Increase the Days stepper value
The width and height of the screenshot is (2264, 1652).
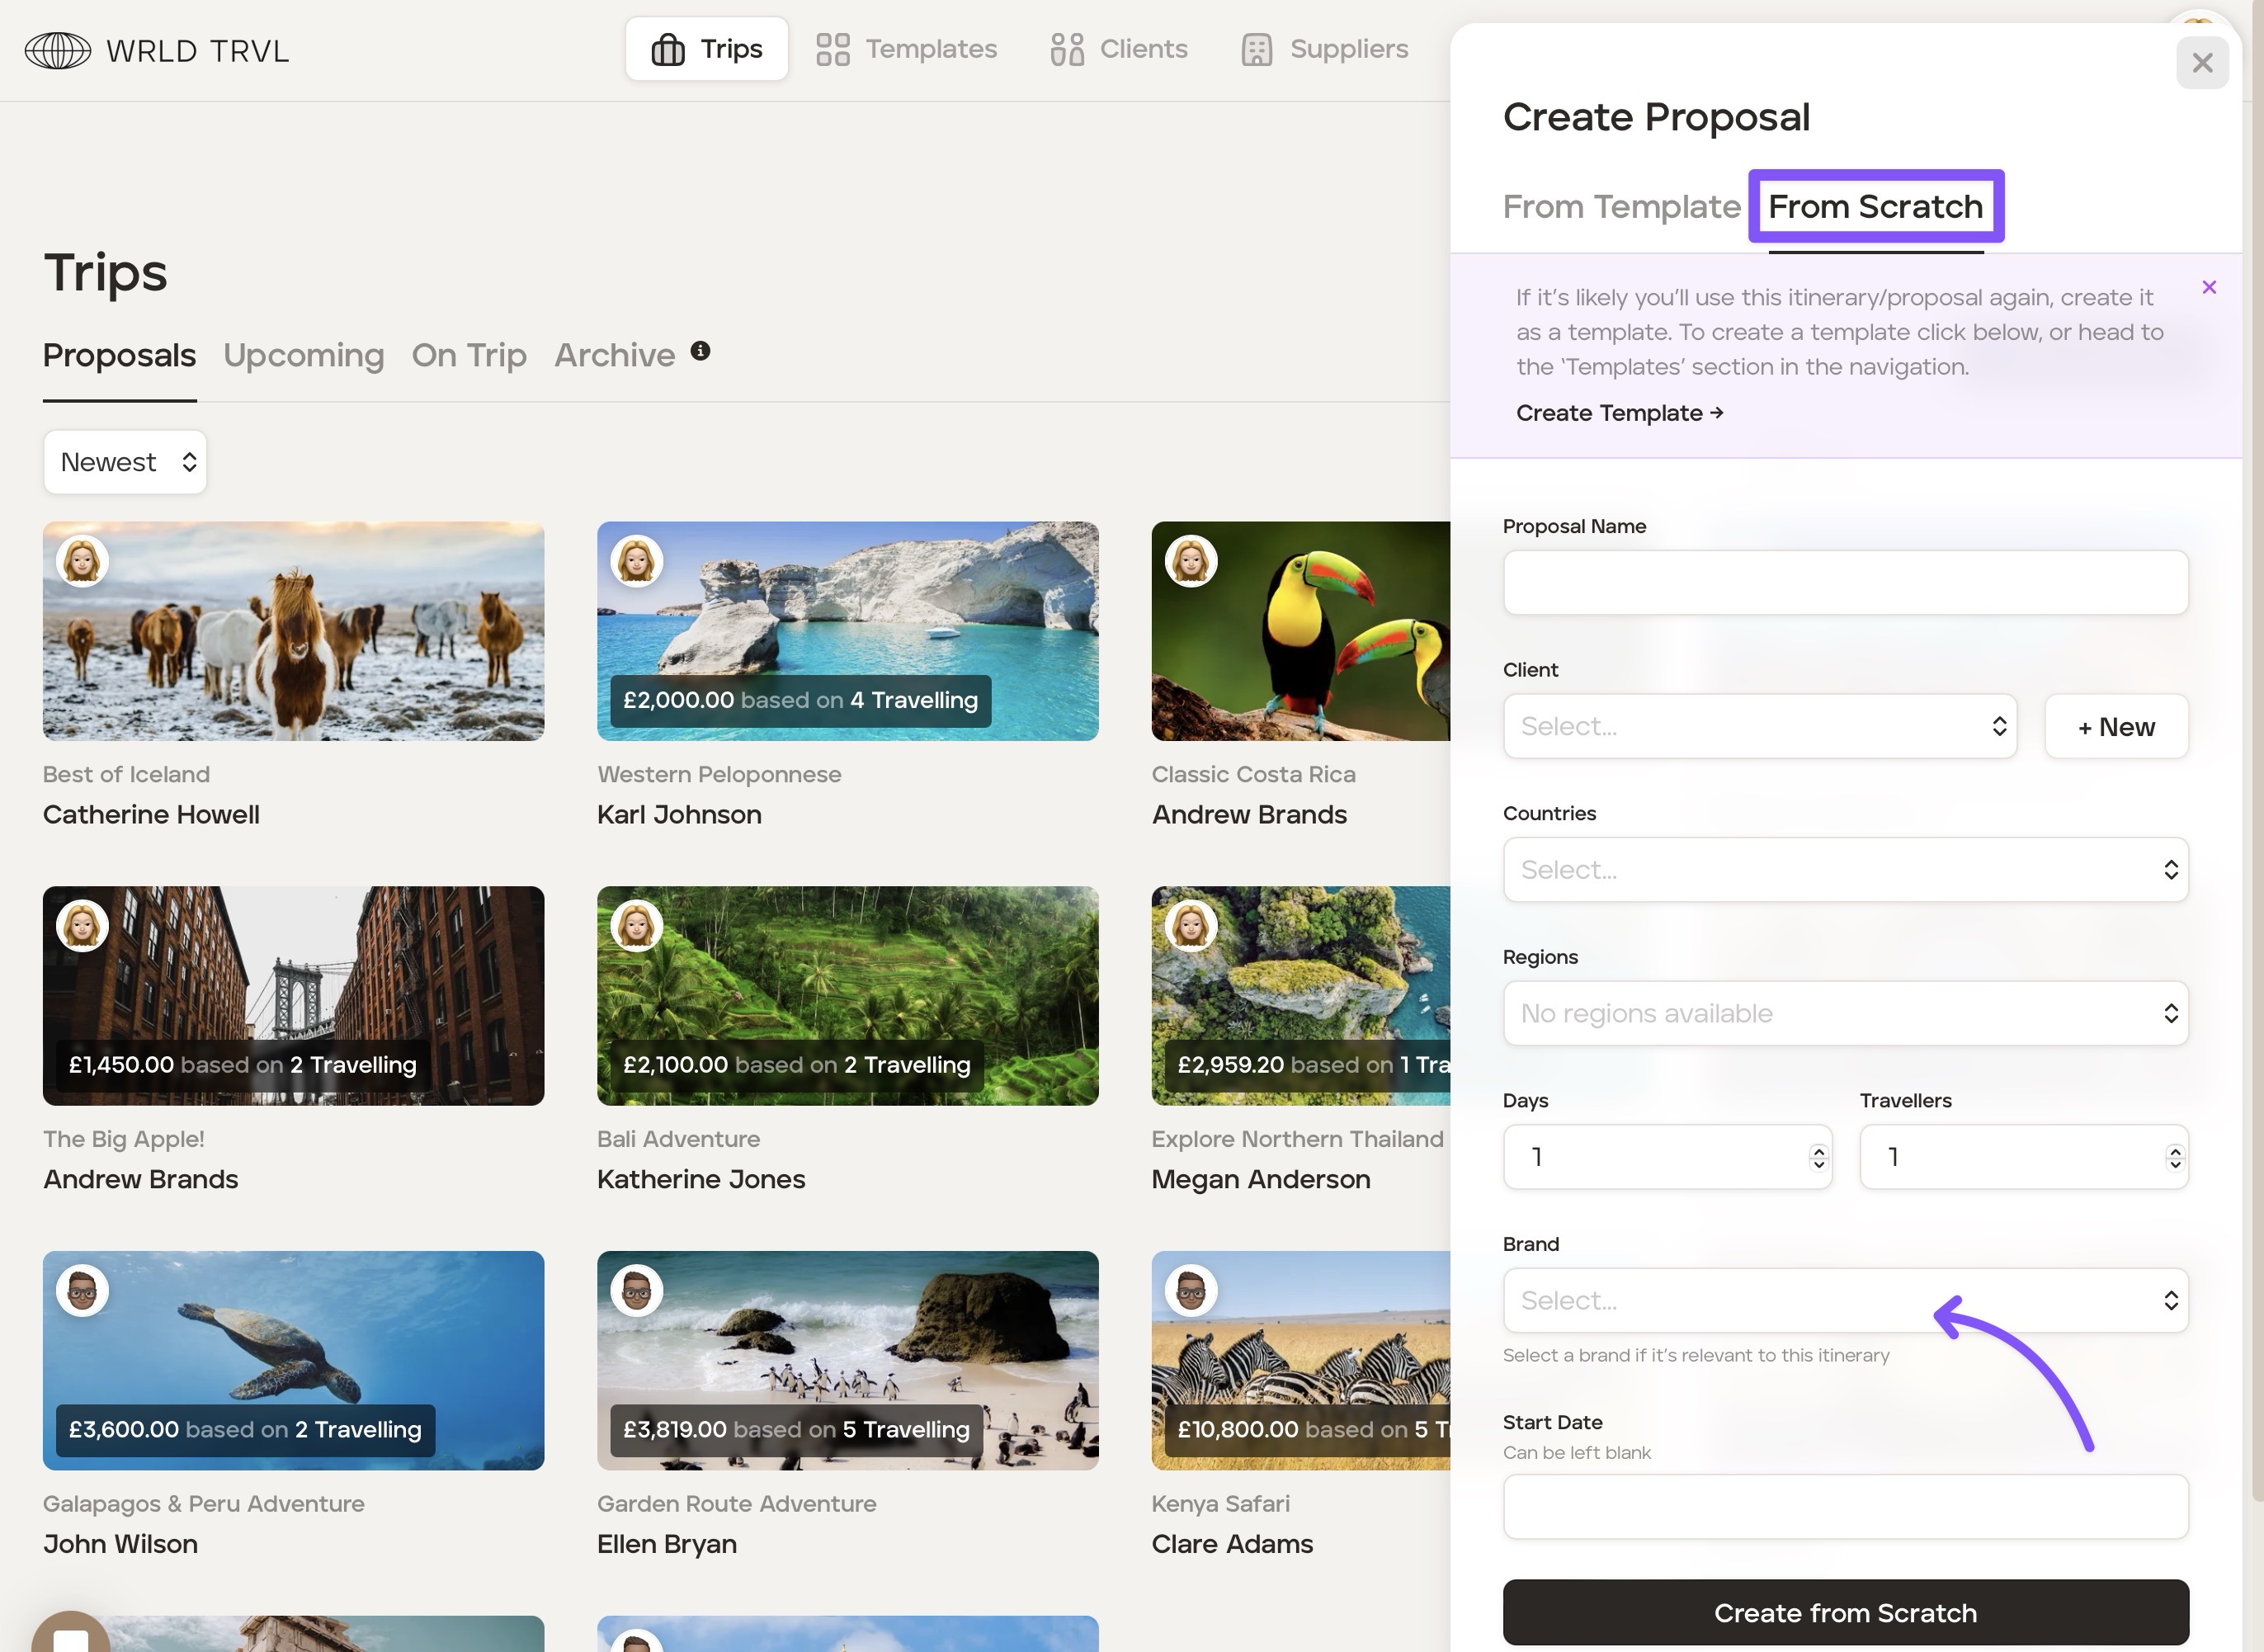pos(1818,1150)
